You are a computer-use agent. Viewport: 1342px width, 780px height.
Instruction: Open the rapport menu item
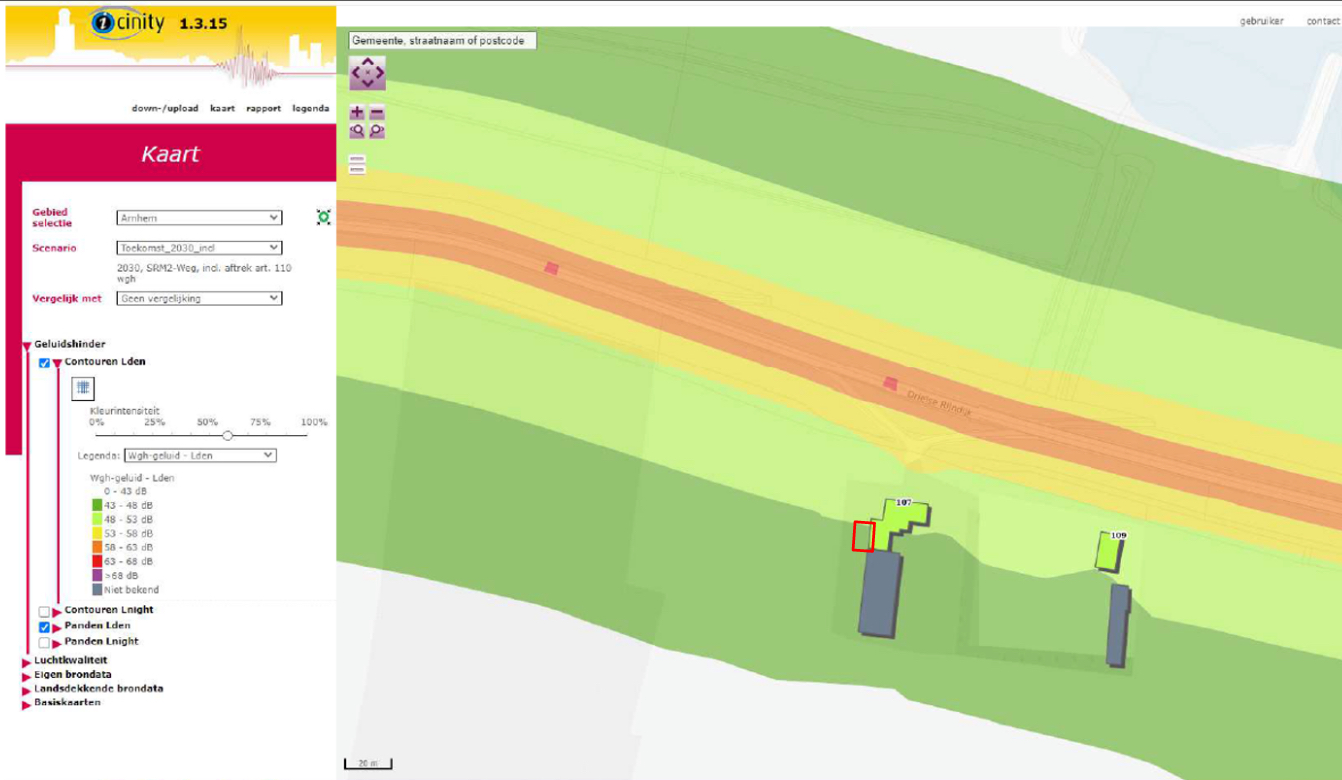[x=264, y=108]
